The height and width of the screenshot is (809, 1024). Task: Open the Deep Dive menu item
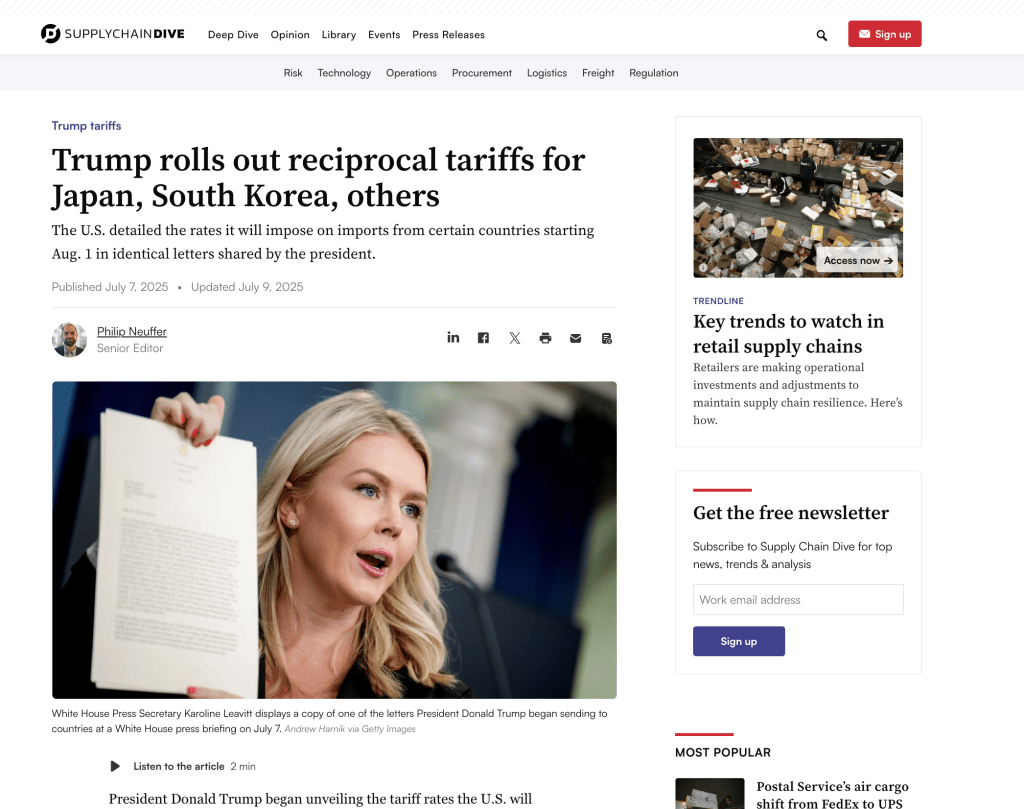tap(233, 35)
